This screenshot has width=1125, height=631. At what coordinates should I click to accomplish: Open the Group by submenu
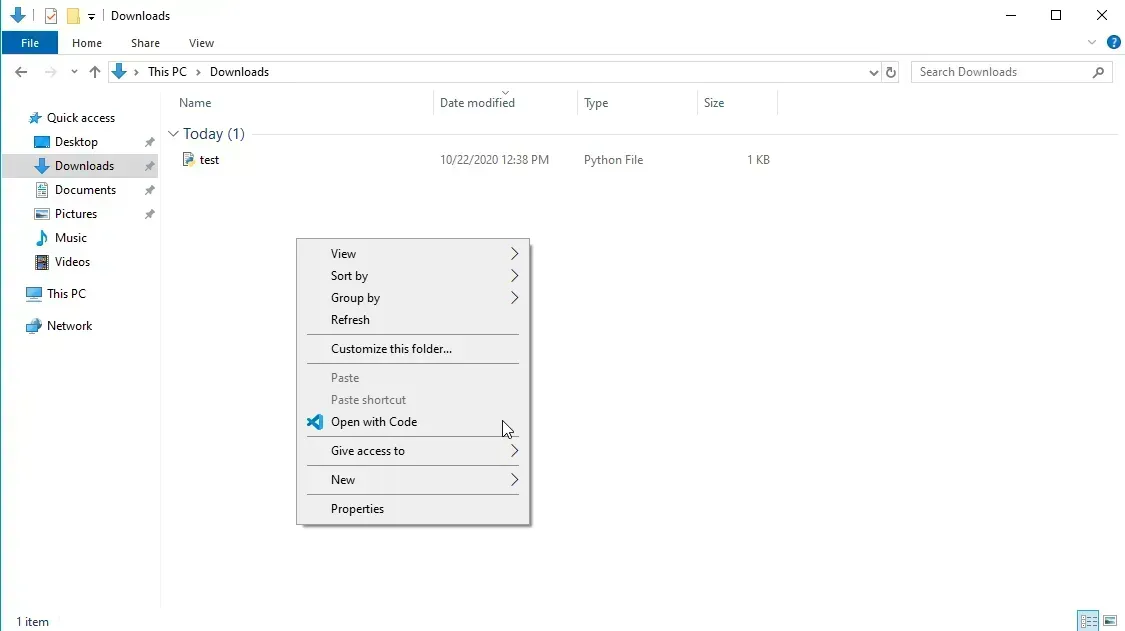pos(413,298)
